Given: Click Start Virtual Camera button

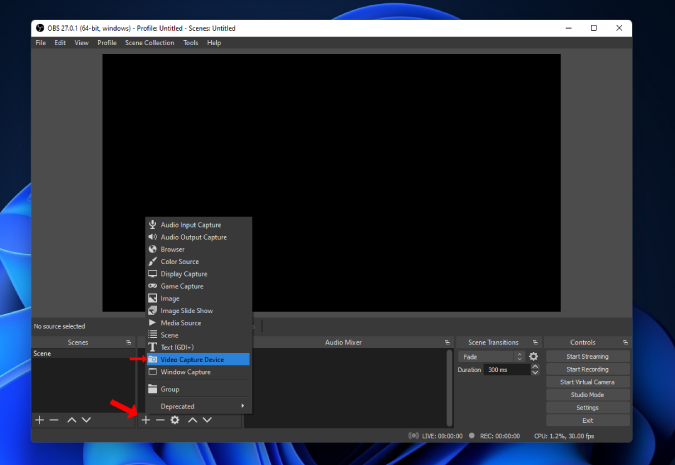Looking at the screenshot, I should [588, 382].
